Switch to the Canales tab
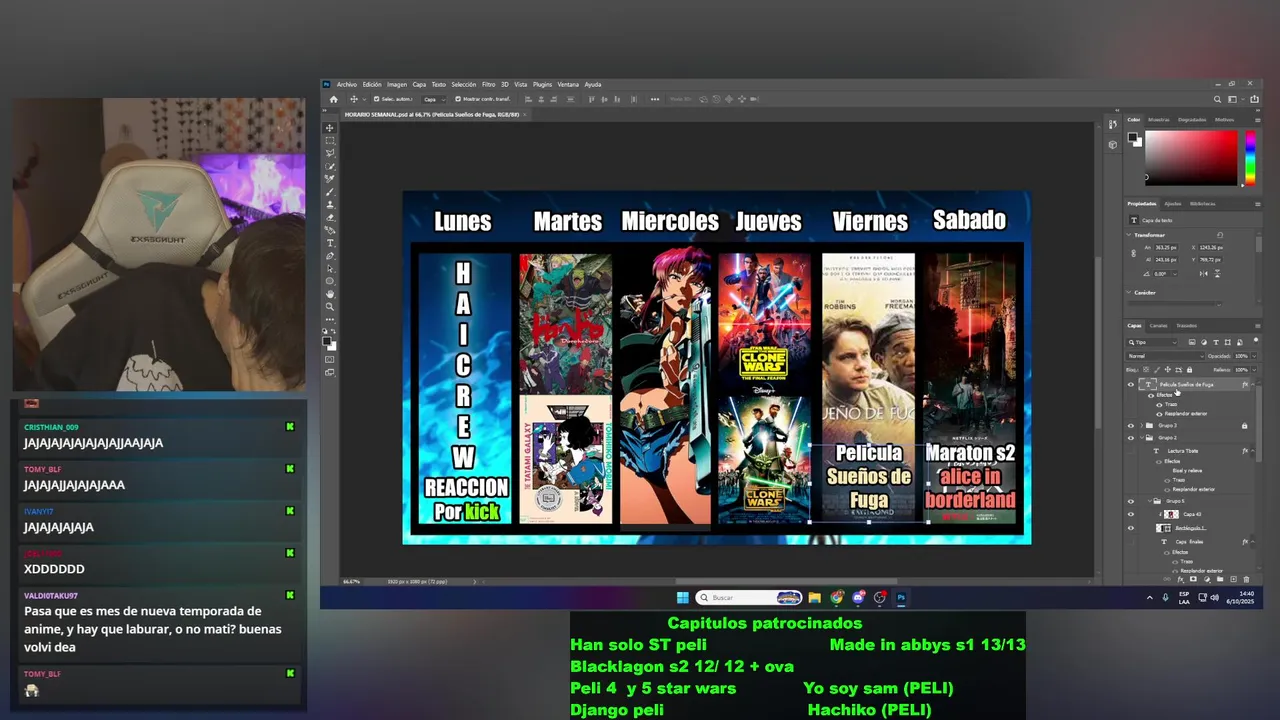 [x=1159, y=326]
